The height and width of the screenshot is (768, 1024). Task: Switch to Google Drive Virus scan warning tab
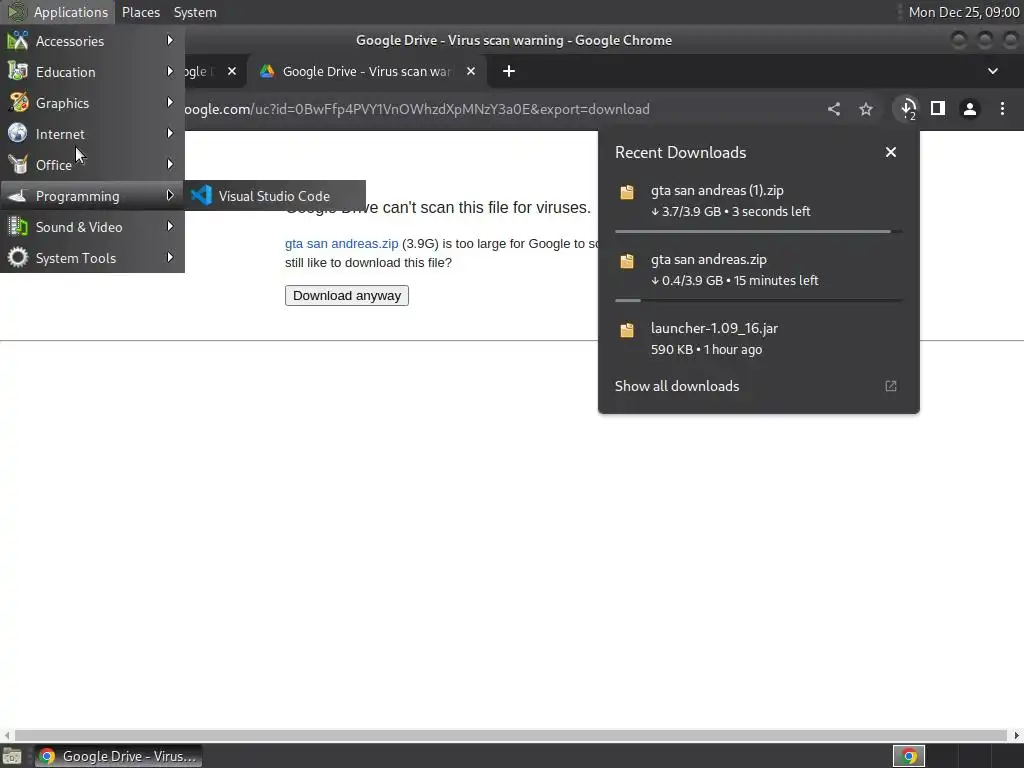coord(367,71)
